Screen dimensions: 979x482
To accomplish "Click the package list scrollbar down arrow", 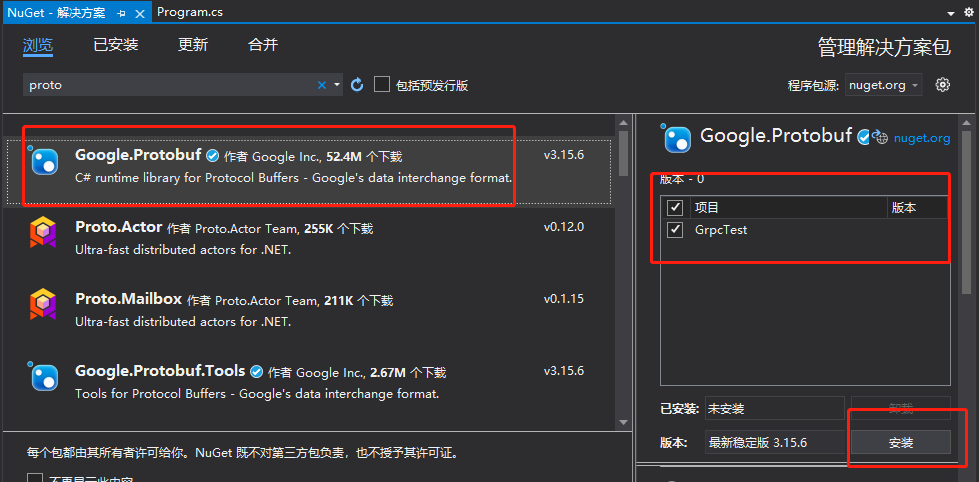I will pos(623,423).
